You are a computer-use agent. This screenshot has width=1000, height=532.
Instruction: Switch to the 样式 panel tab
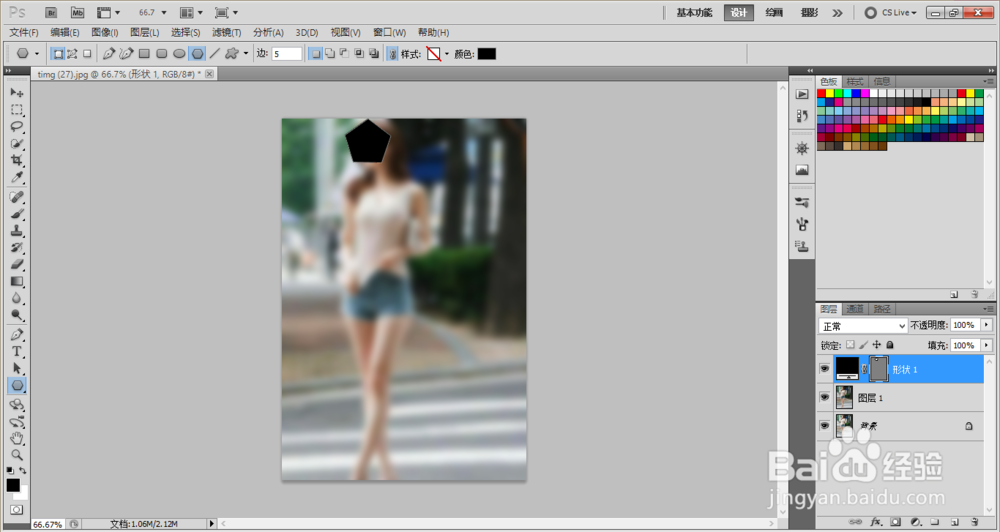855,82
